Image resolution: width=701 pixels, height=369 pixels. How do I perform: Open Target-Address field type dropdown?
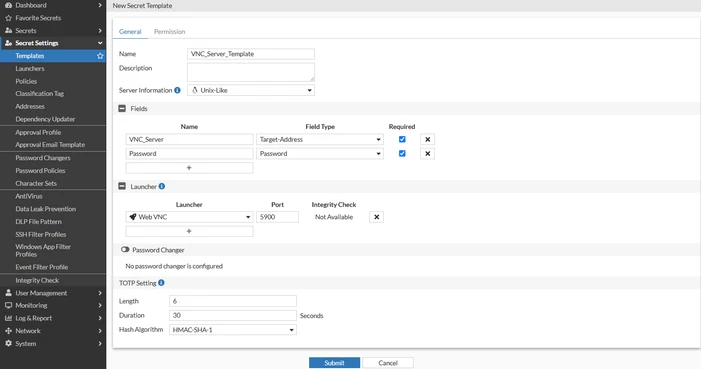point(320,140)
